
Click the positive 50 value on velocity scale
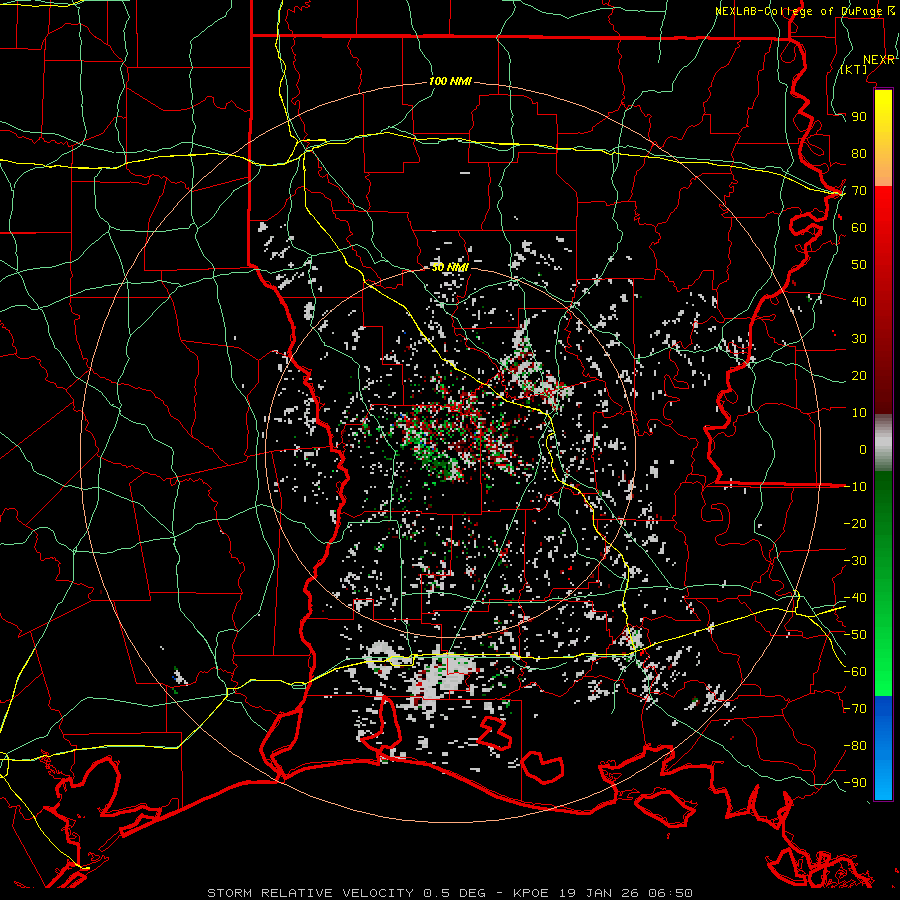point(859,265)
